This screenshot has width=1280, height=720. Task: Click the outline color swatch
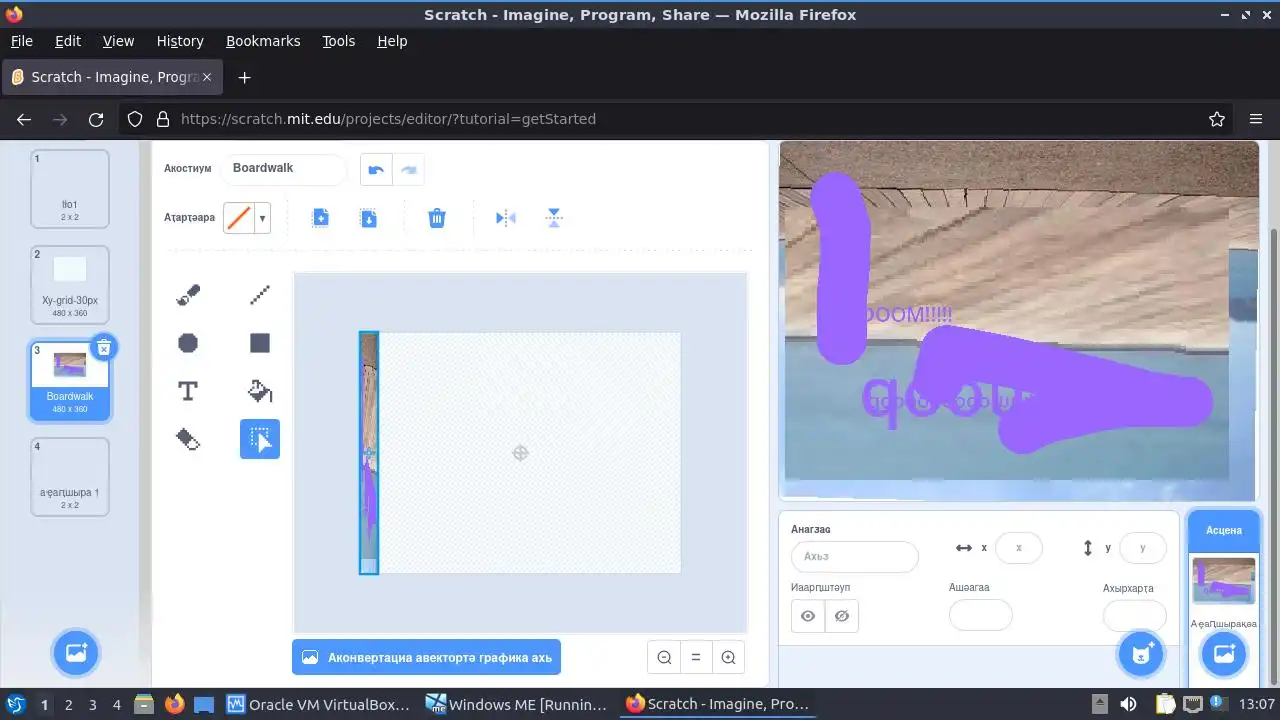(238, 218)
